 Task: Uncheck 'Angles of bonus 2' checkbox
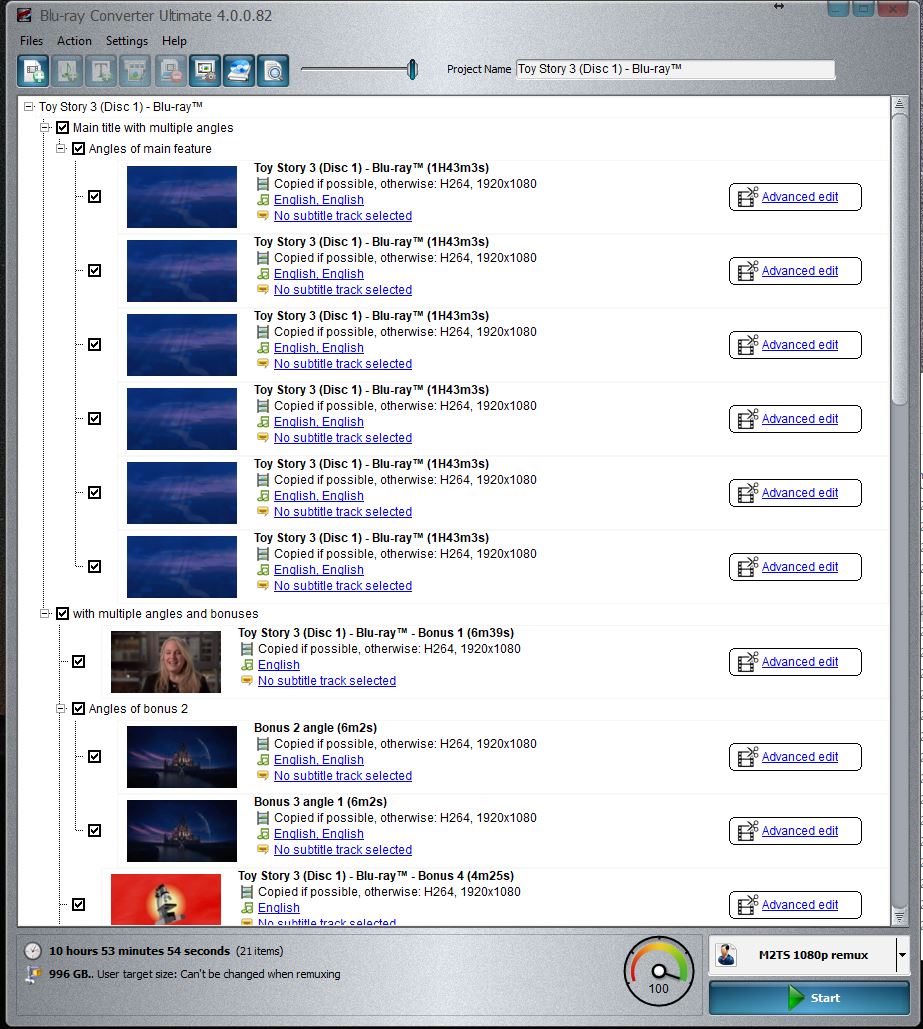click(x=78, y=709)
